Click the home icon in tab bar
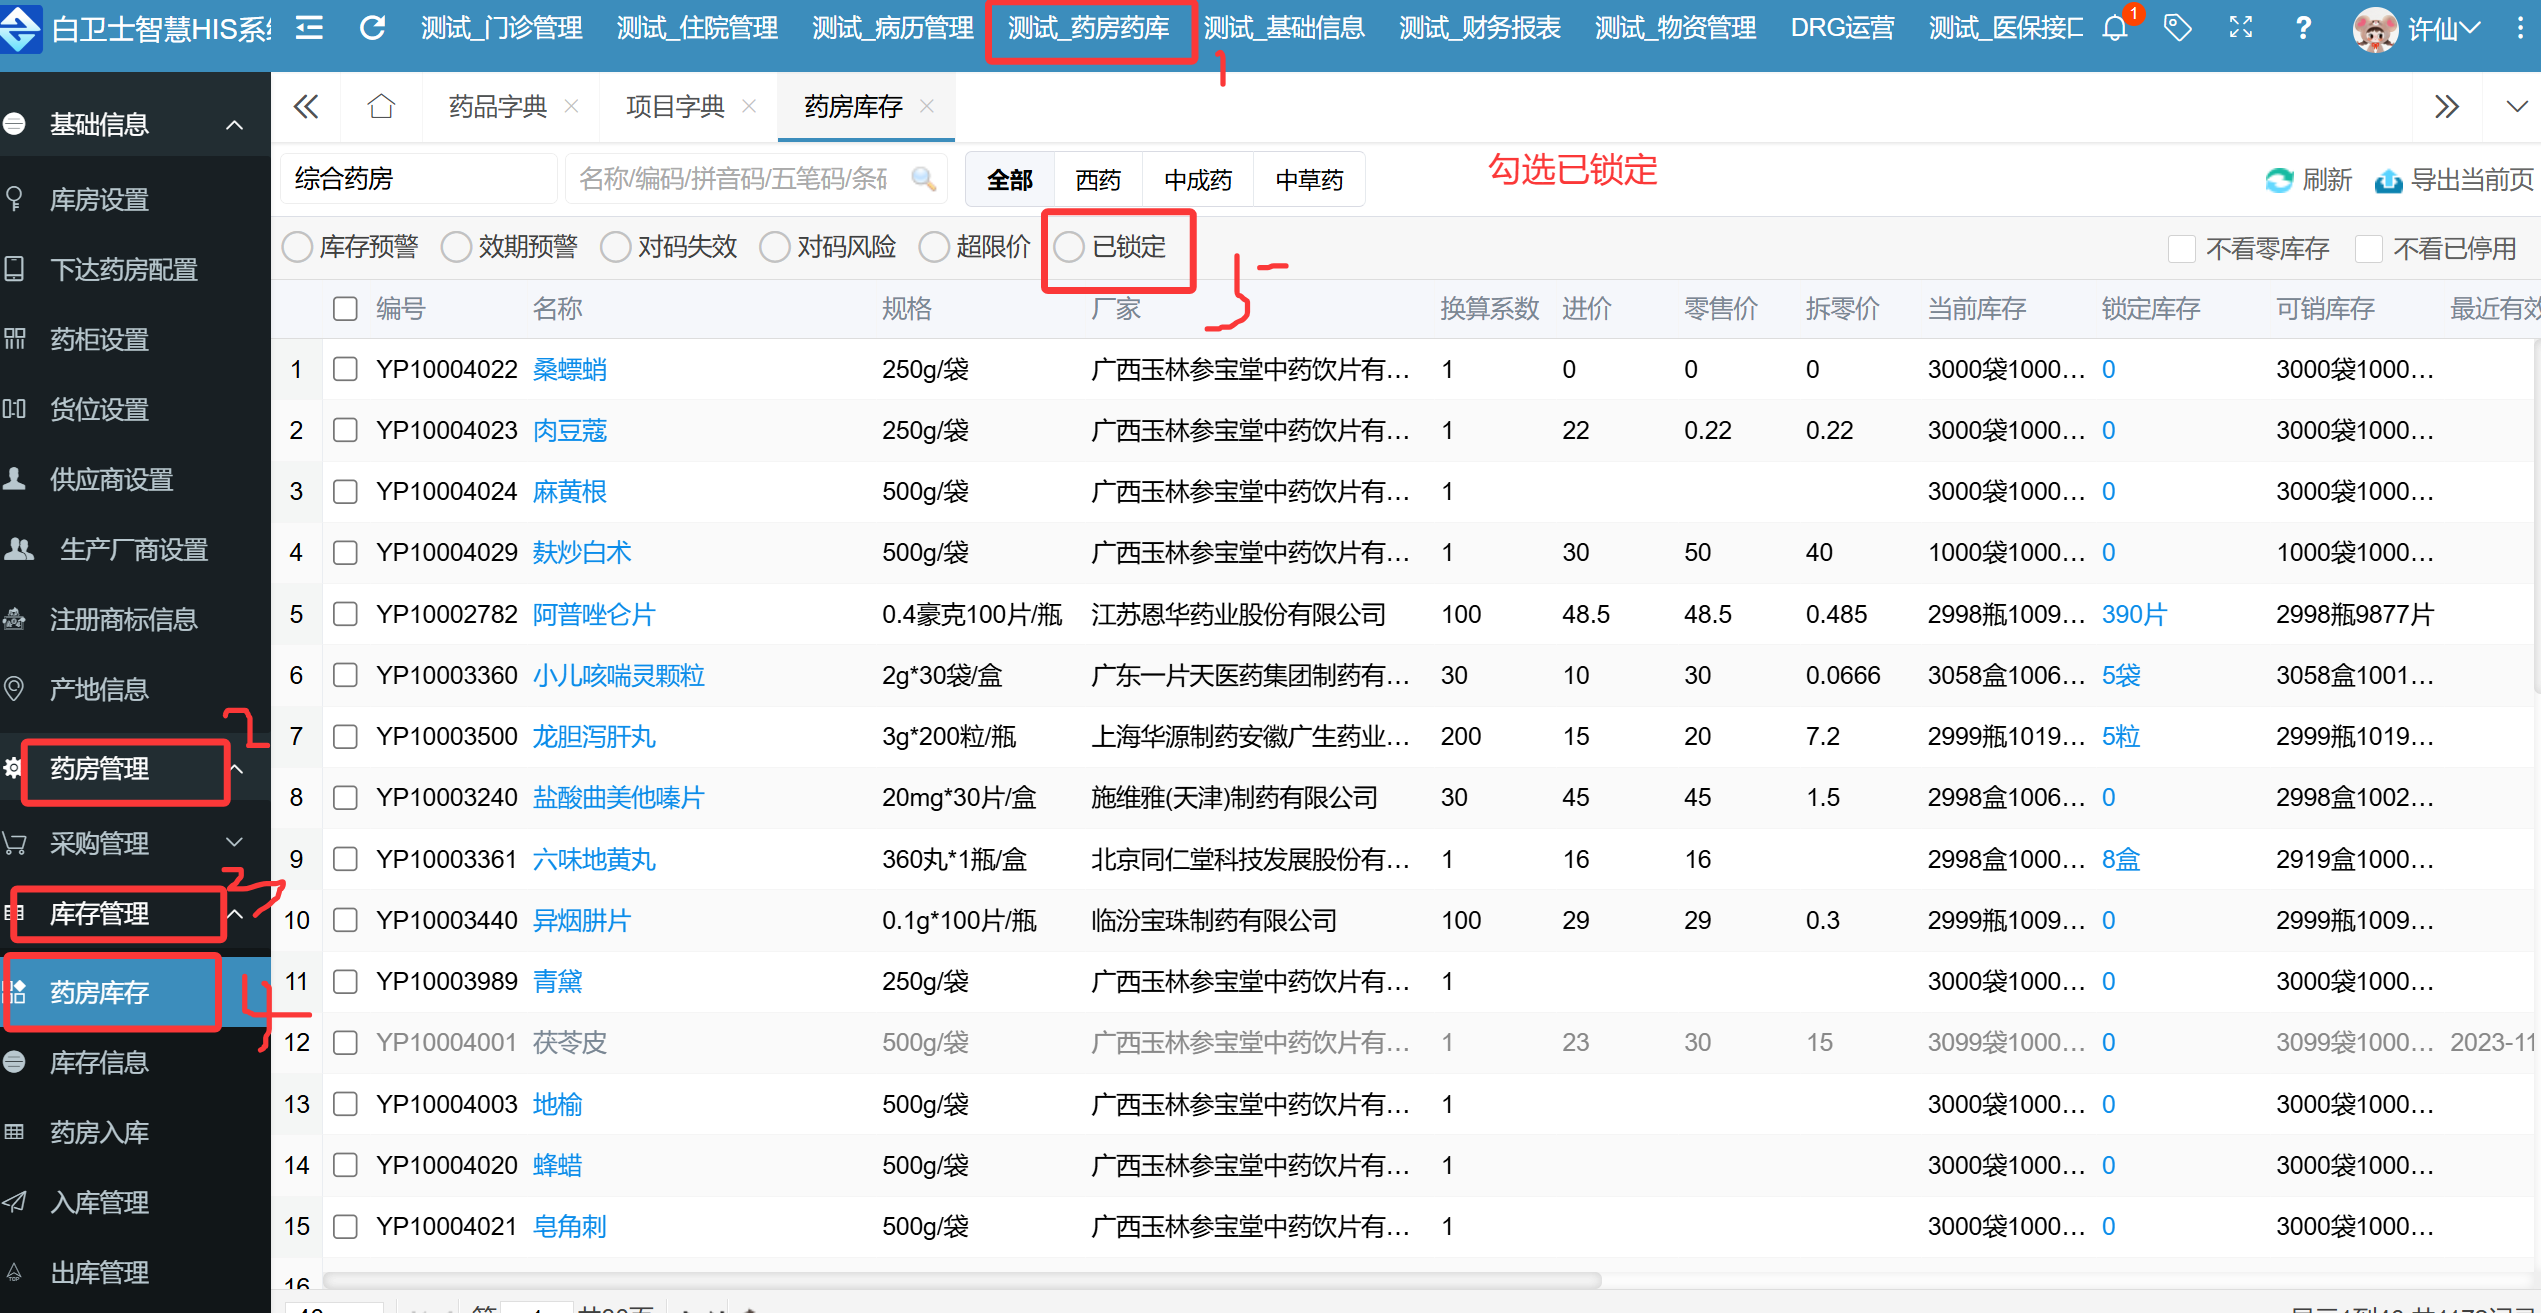The height and width of the screenshot is (1313, 2541). (381, 106)
